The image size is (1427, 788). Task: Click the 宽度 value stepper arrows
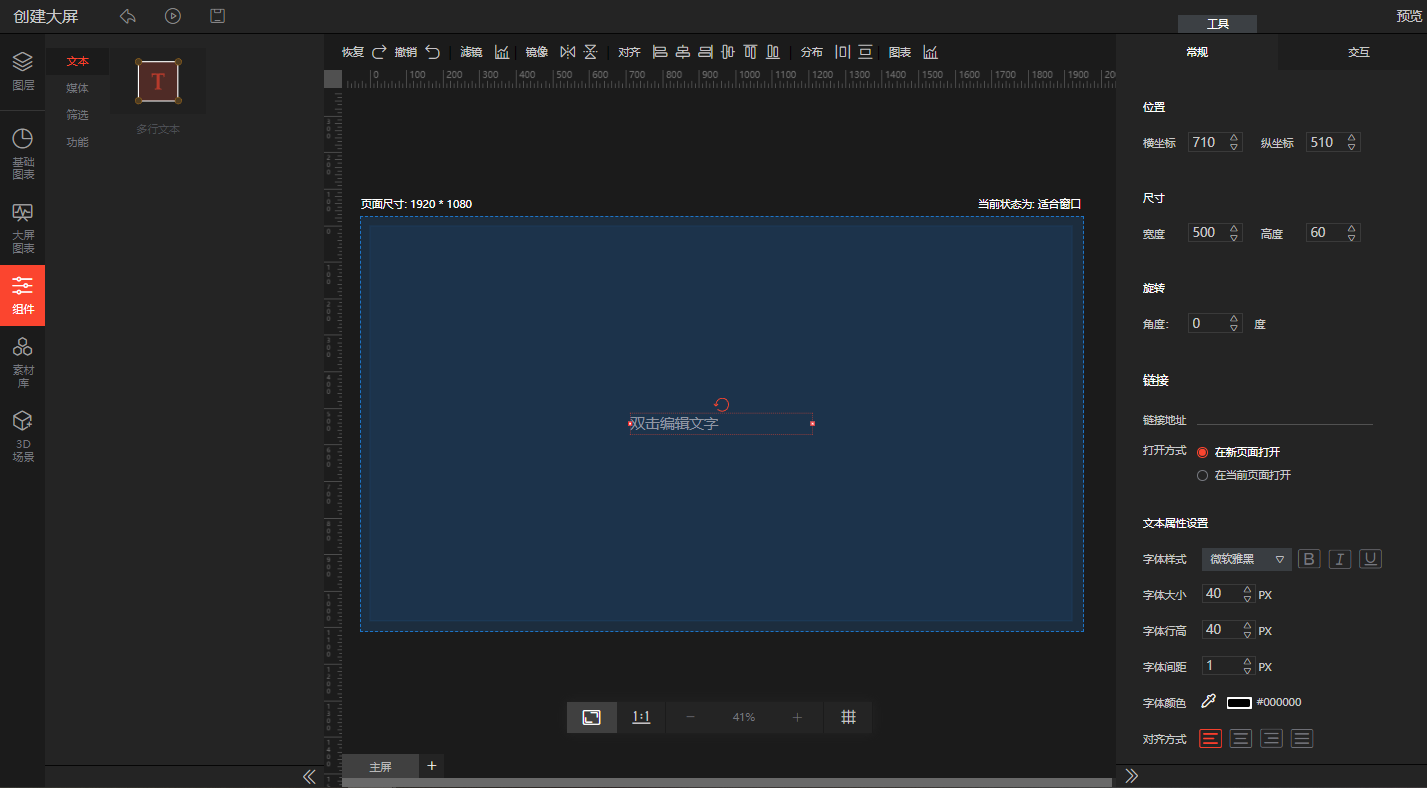coord(1234,232)
